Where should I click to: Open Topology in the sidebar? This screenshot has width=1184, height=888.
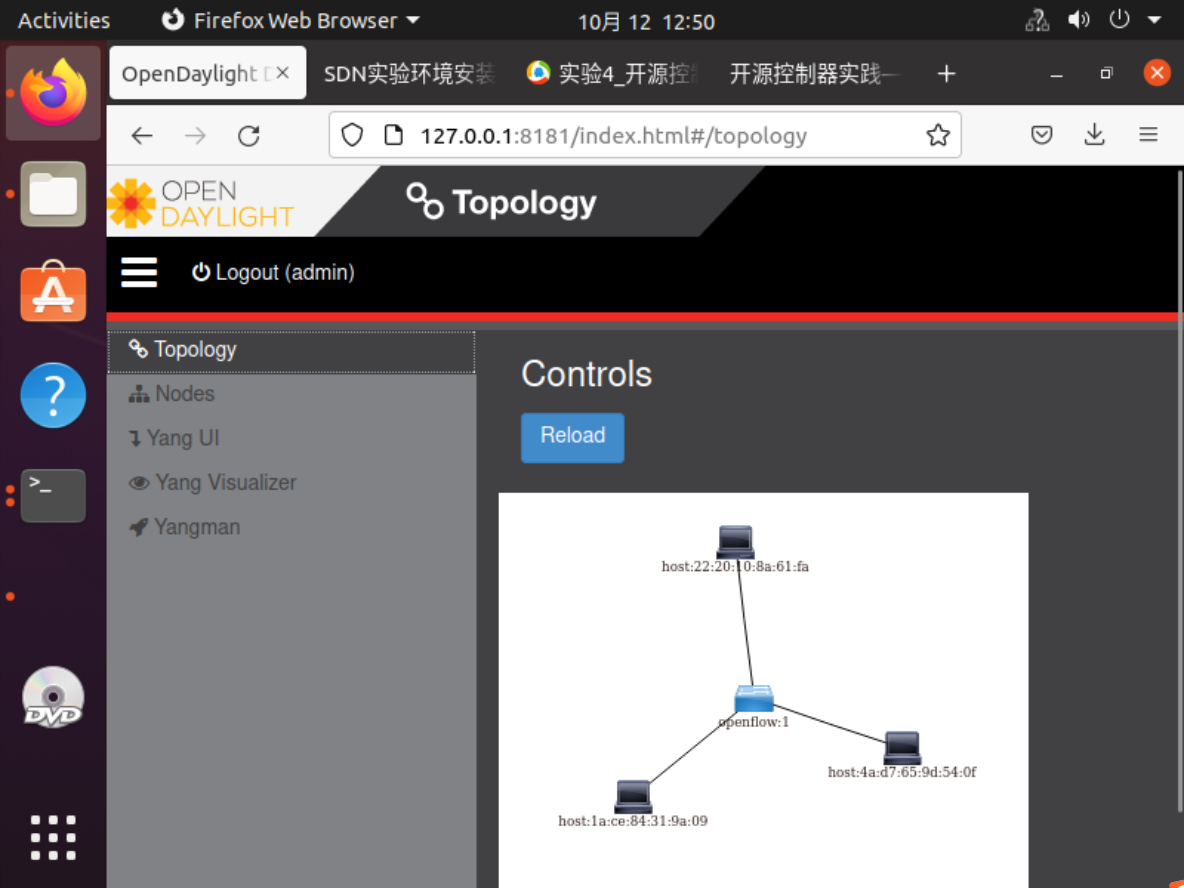291,351
